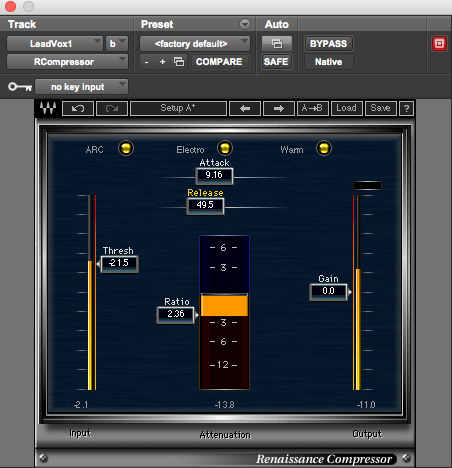Screen dimensions: 452x468
Task: Open the Save preset menu
Action: [x=381, y=108]
